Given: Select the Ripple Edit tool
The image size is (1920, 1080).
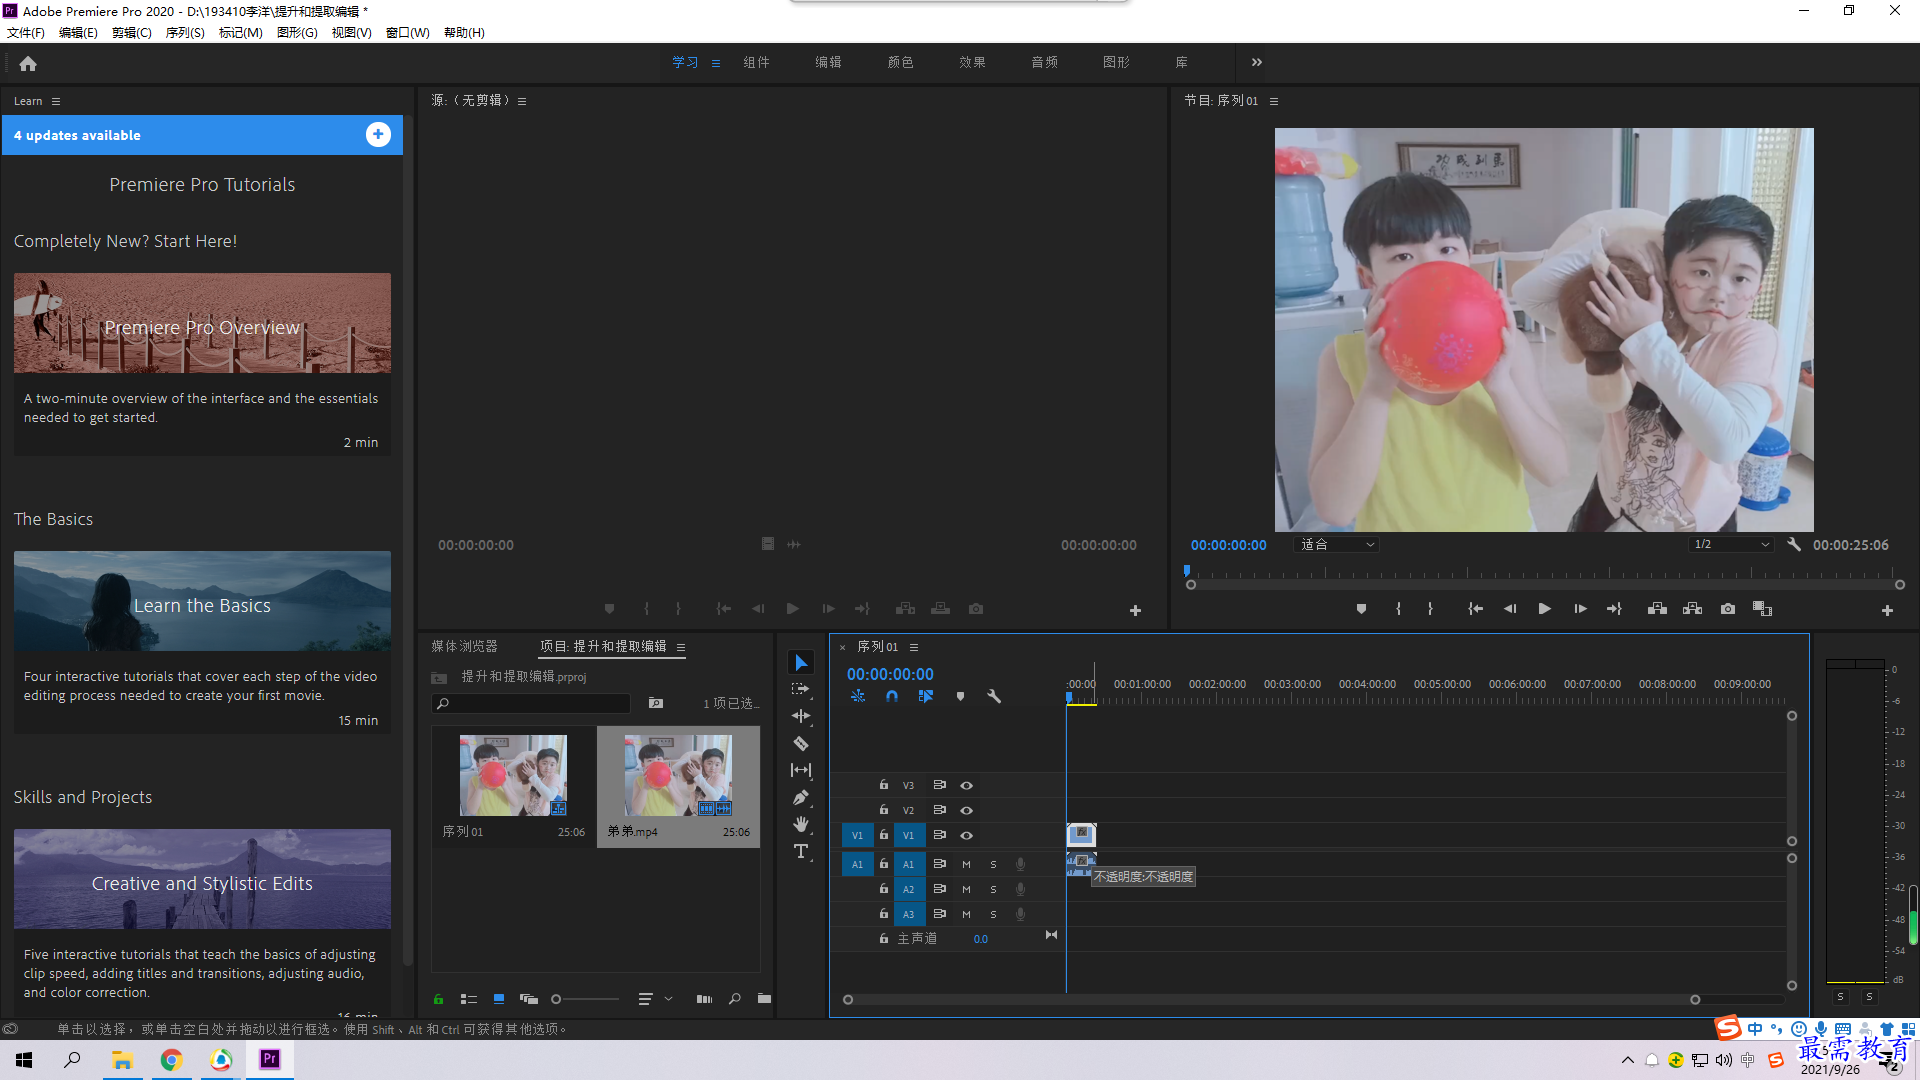Looking at the screenshot, I should coord(801,716).
